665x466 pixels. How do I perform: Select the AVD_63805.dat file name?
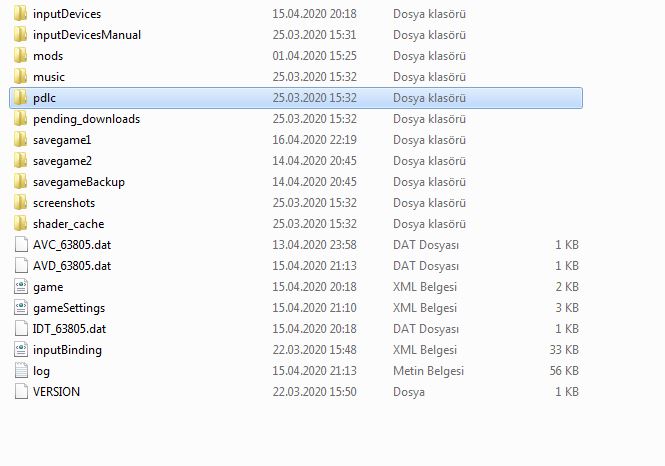point(72,265)
